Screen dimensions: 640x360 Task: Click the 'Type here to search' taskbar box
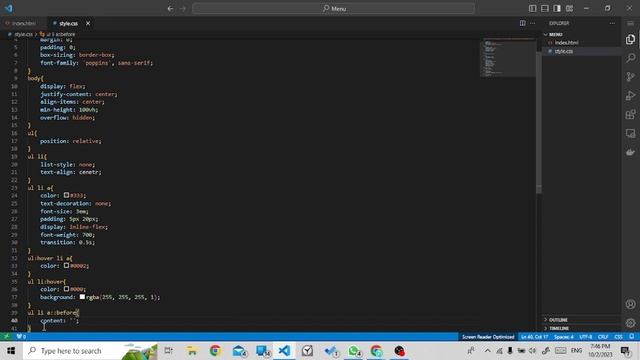click(x=90, y=351)
